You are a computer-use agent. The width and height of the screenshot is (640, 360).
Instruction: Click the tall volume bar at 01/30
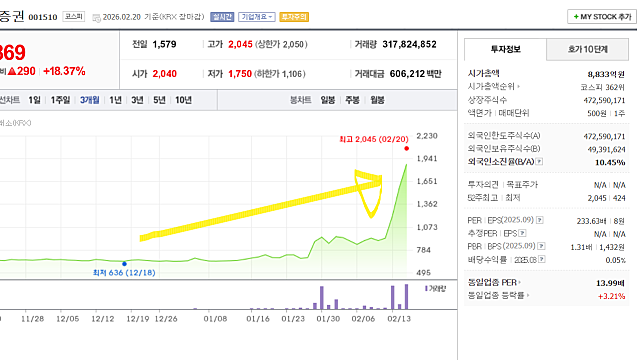(x=322, y=298)
